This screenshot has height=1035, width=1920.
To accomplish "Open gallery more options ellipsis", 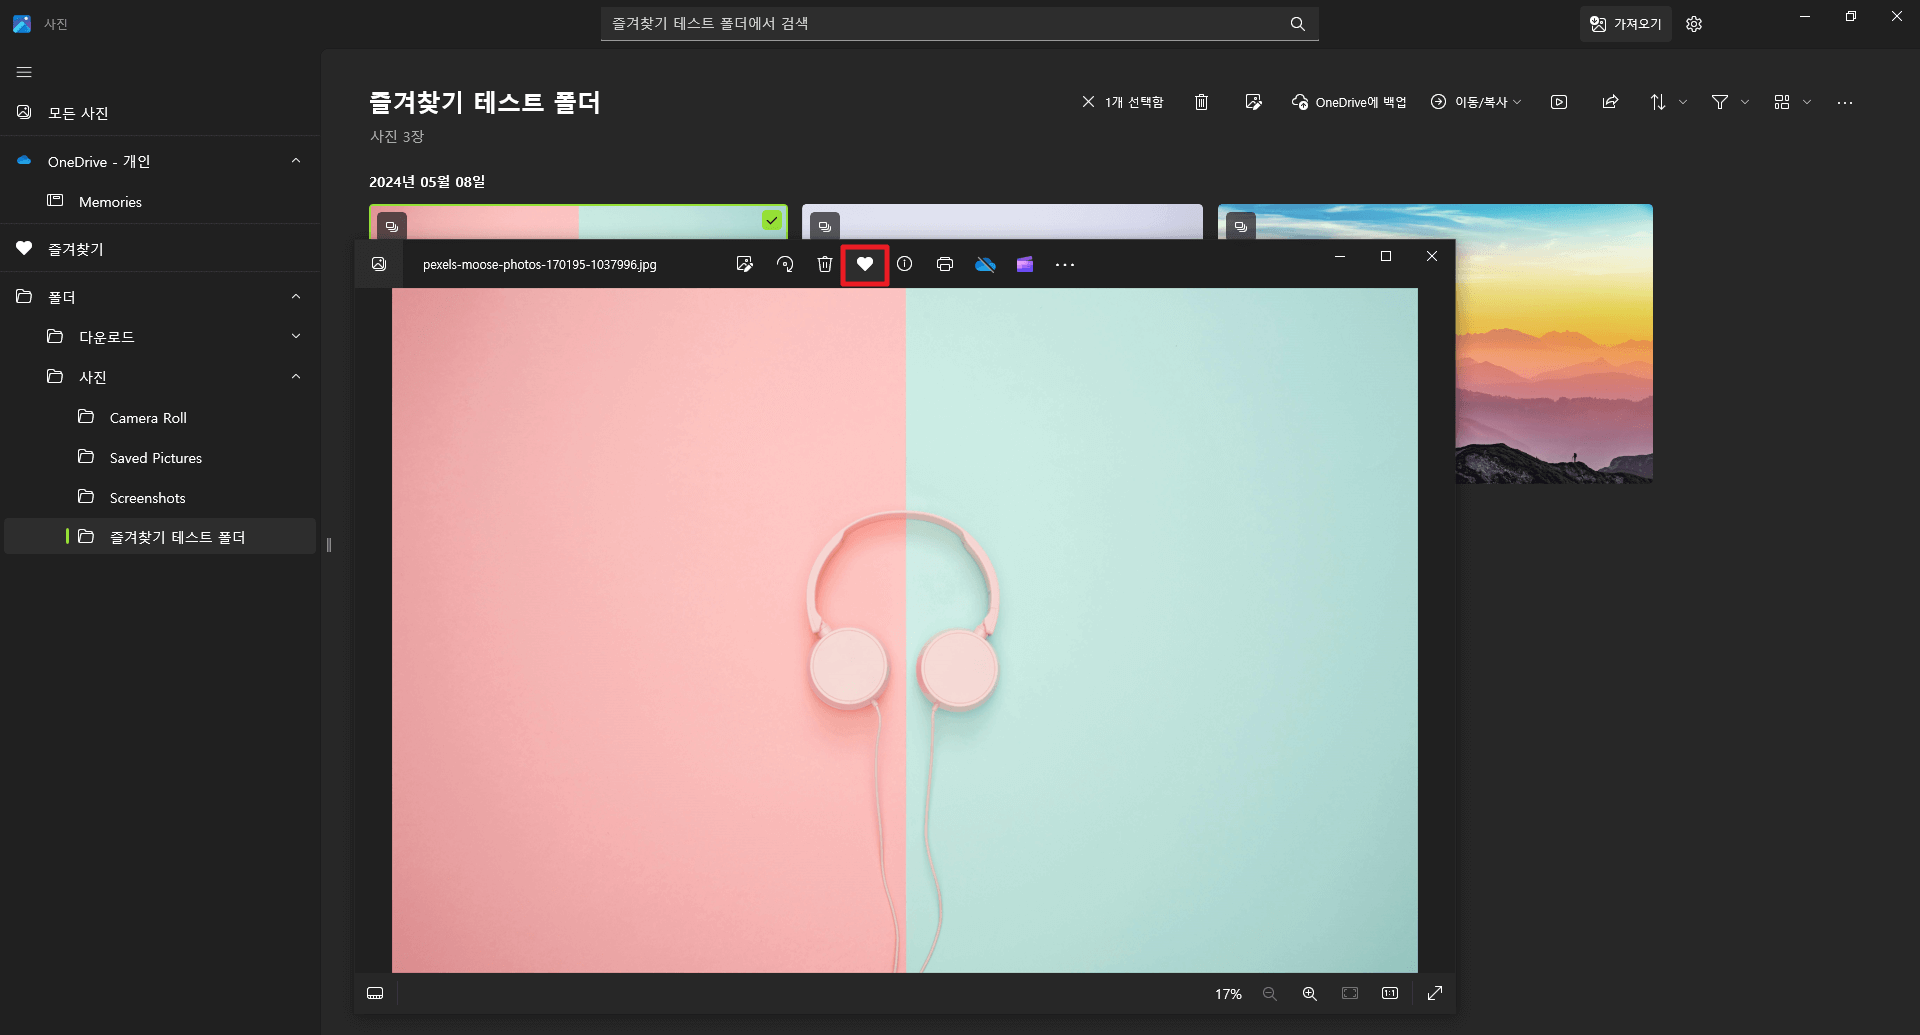I will pos(1845,102).
